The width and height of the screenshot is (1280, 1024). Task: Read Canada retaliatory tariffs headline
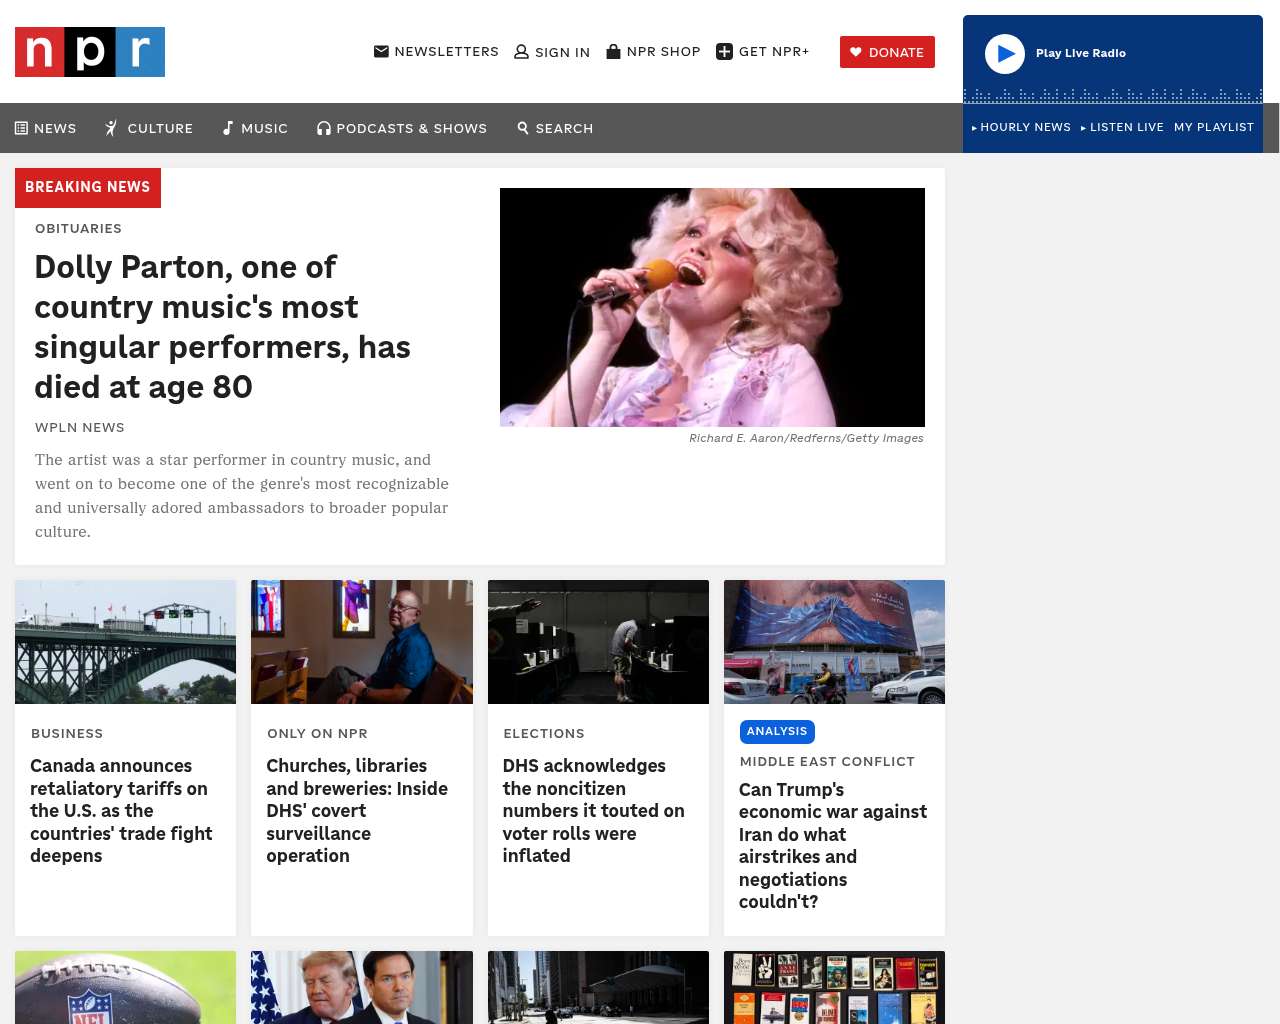click(121, 811)
